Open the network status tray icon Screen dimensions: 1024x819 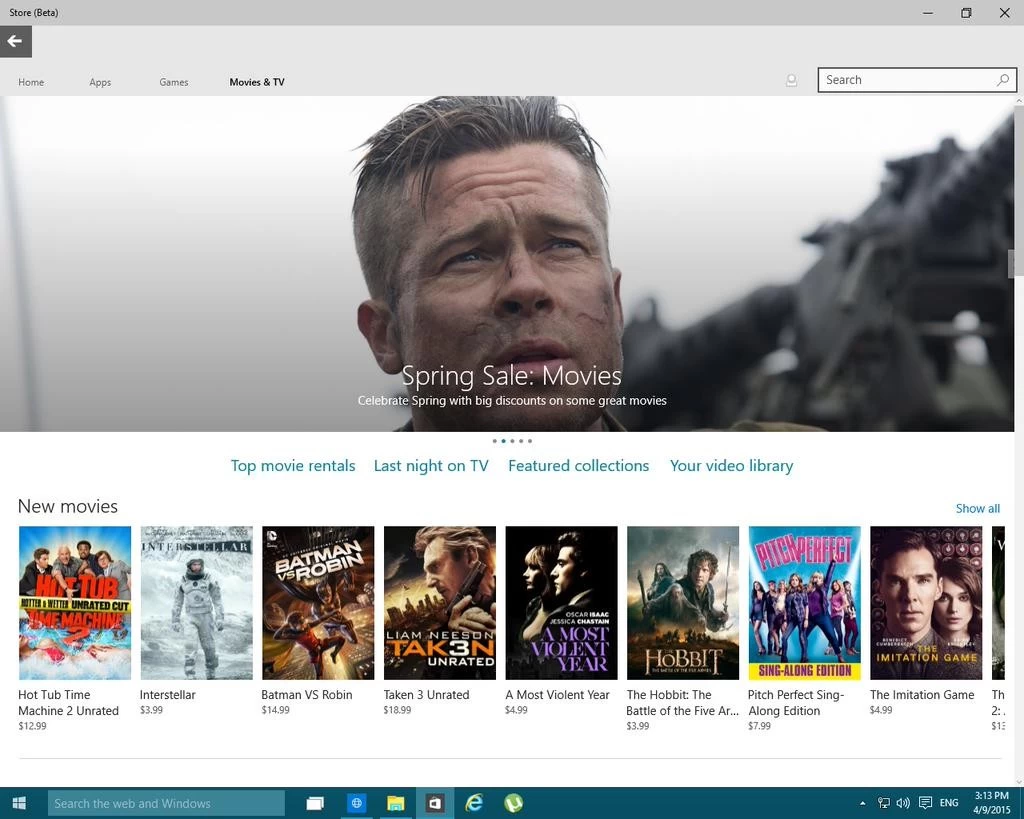(884, 803)
